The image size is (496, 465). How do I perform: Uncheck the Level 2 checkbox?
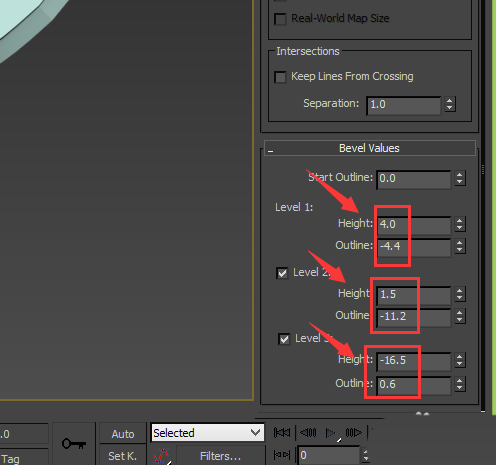tap(282, 273)
